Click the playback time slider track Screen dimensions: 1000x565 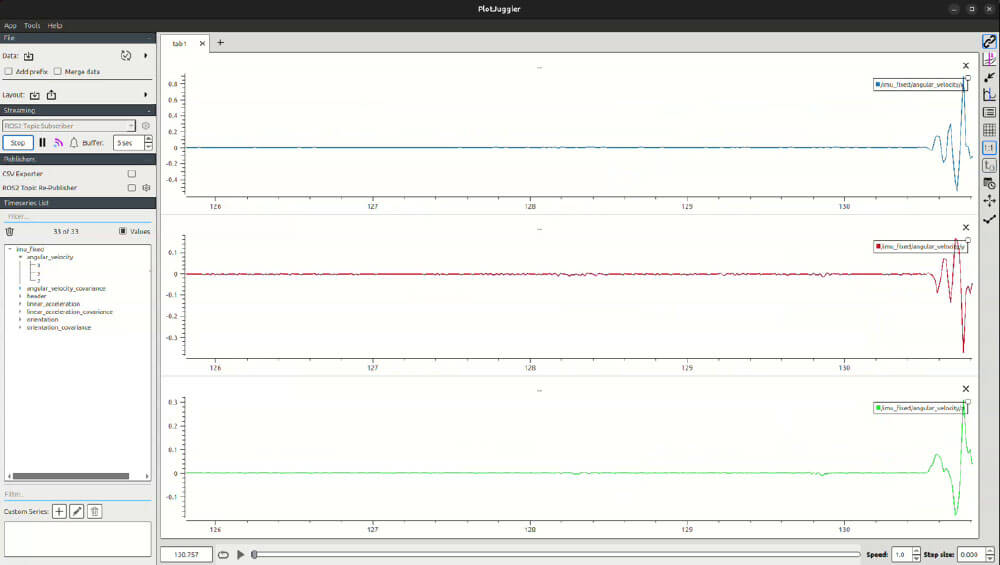[555, 554]
